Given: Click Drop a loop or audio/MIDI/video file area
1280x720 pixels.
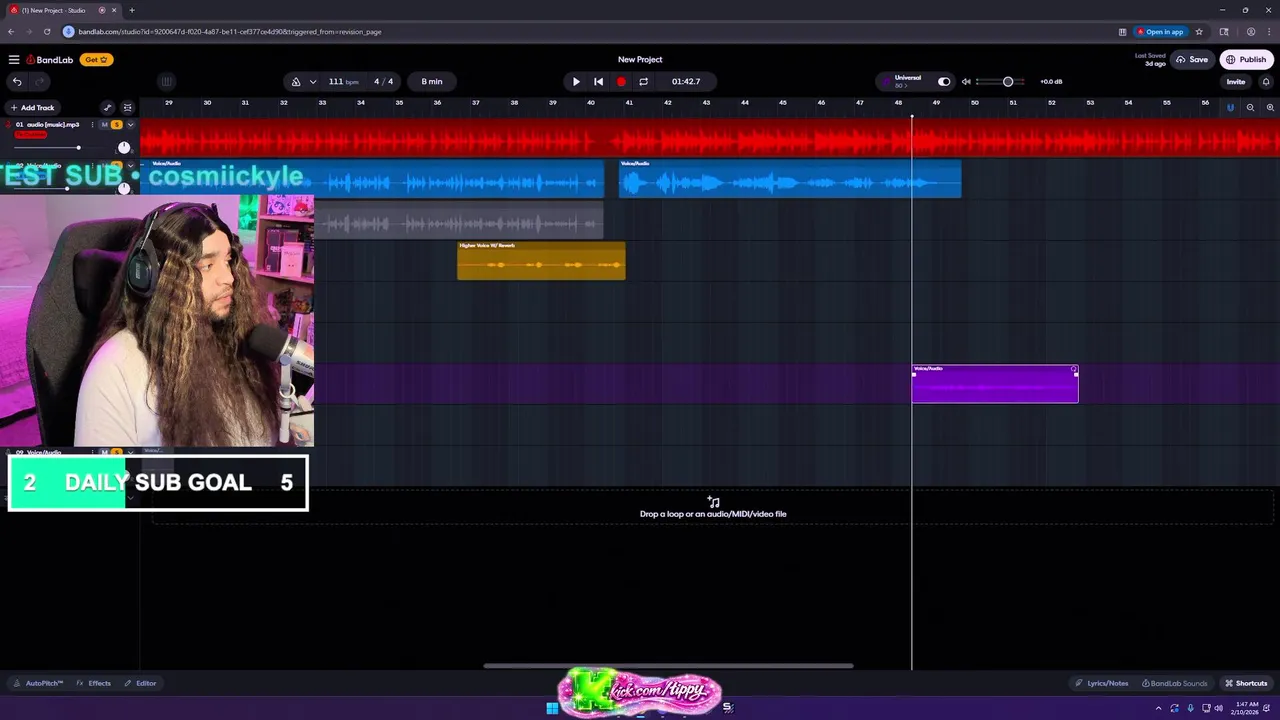Looking at the screenshot, I should tap(713, 508).
